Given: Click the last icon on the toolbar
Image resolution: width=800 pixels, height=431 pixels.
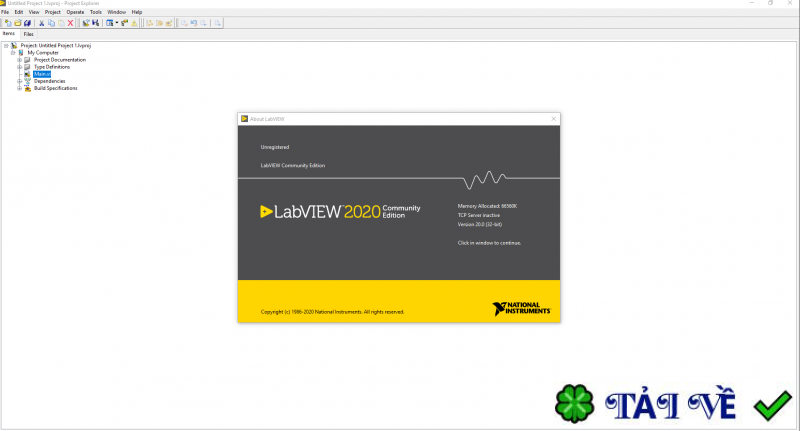Looking at the screenshot, I should pyautogui.click(x=217, y=23).
